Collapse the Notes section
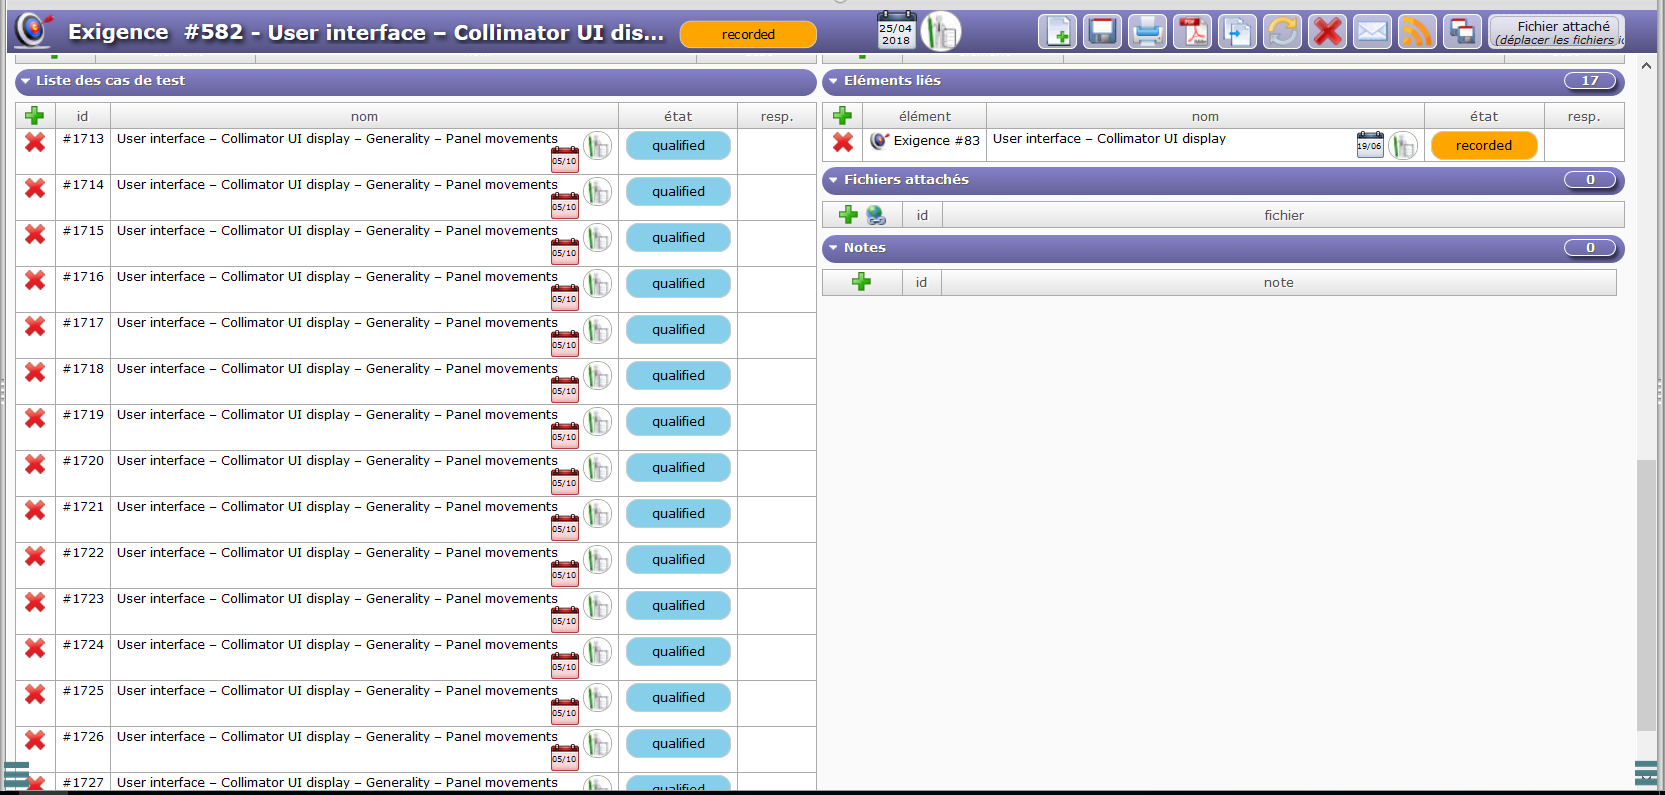Viewport: 1665px width, 795px height. pos(833,248)
